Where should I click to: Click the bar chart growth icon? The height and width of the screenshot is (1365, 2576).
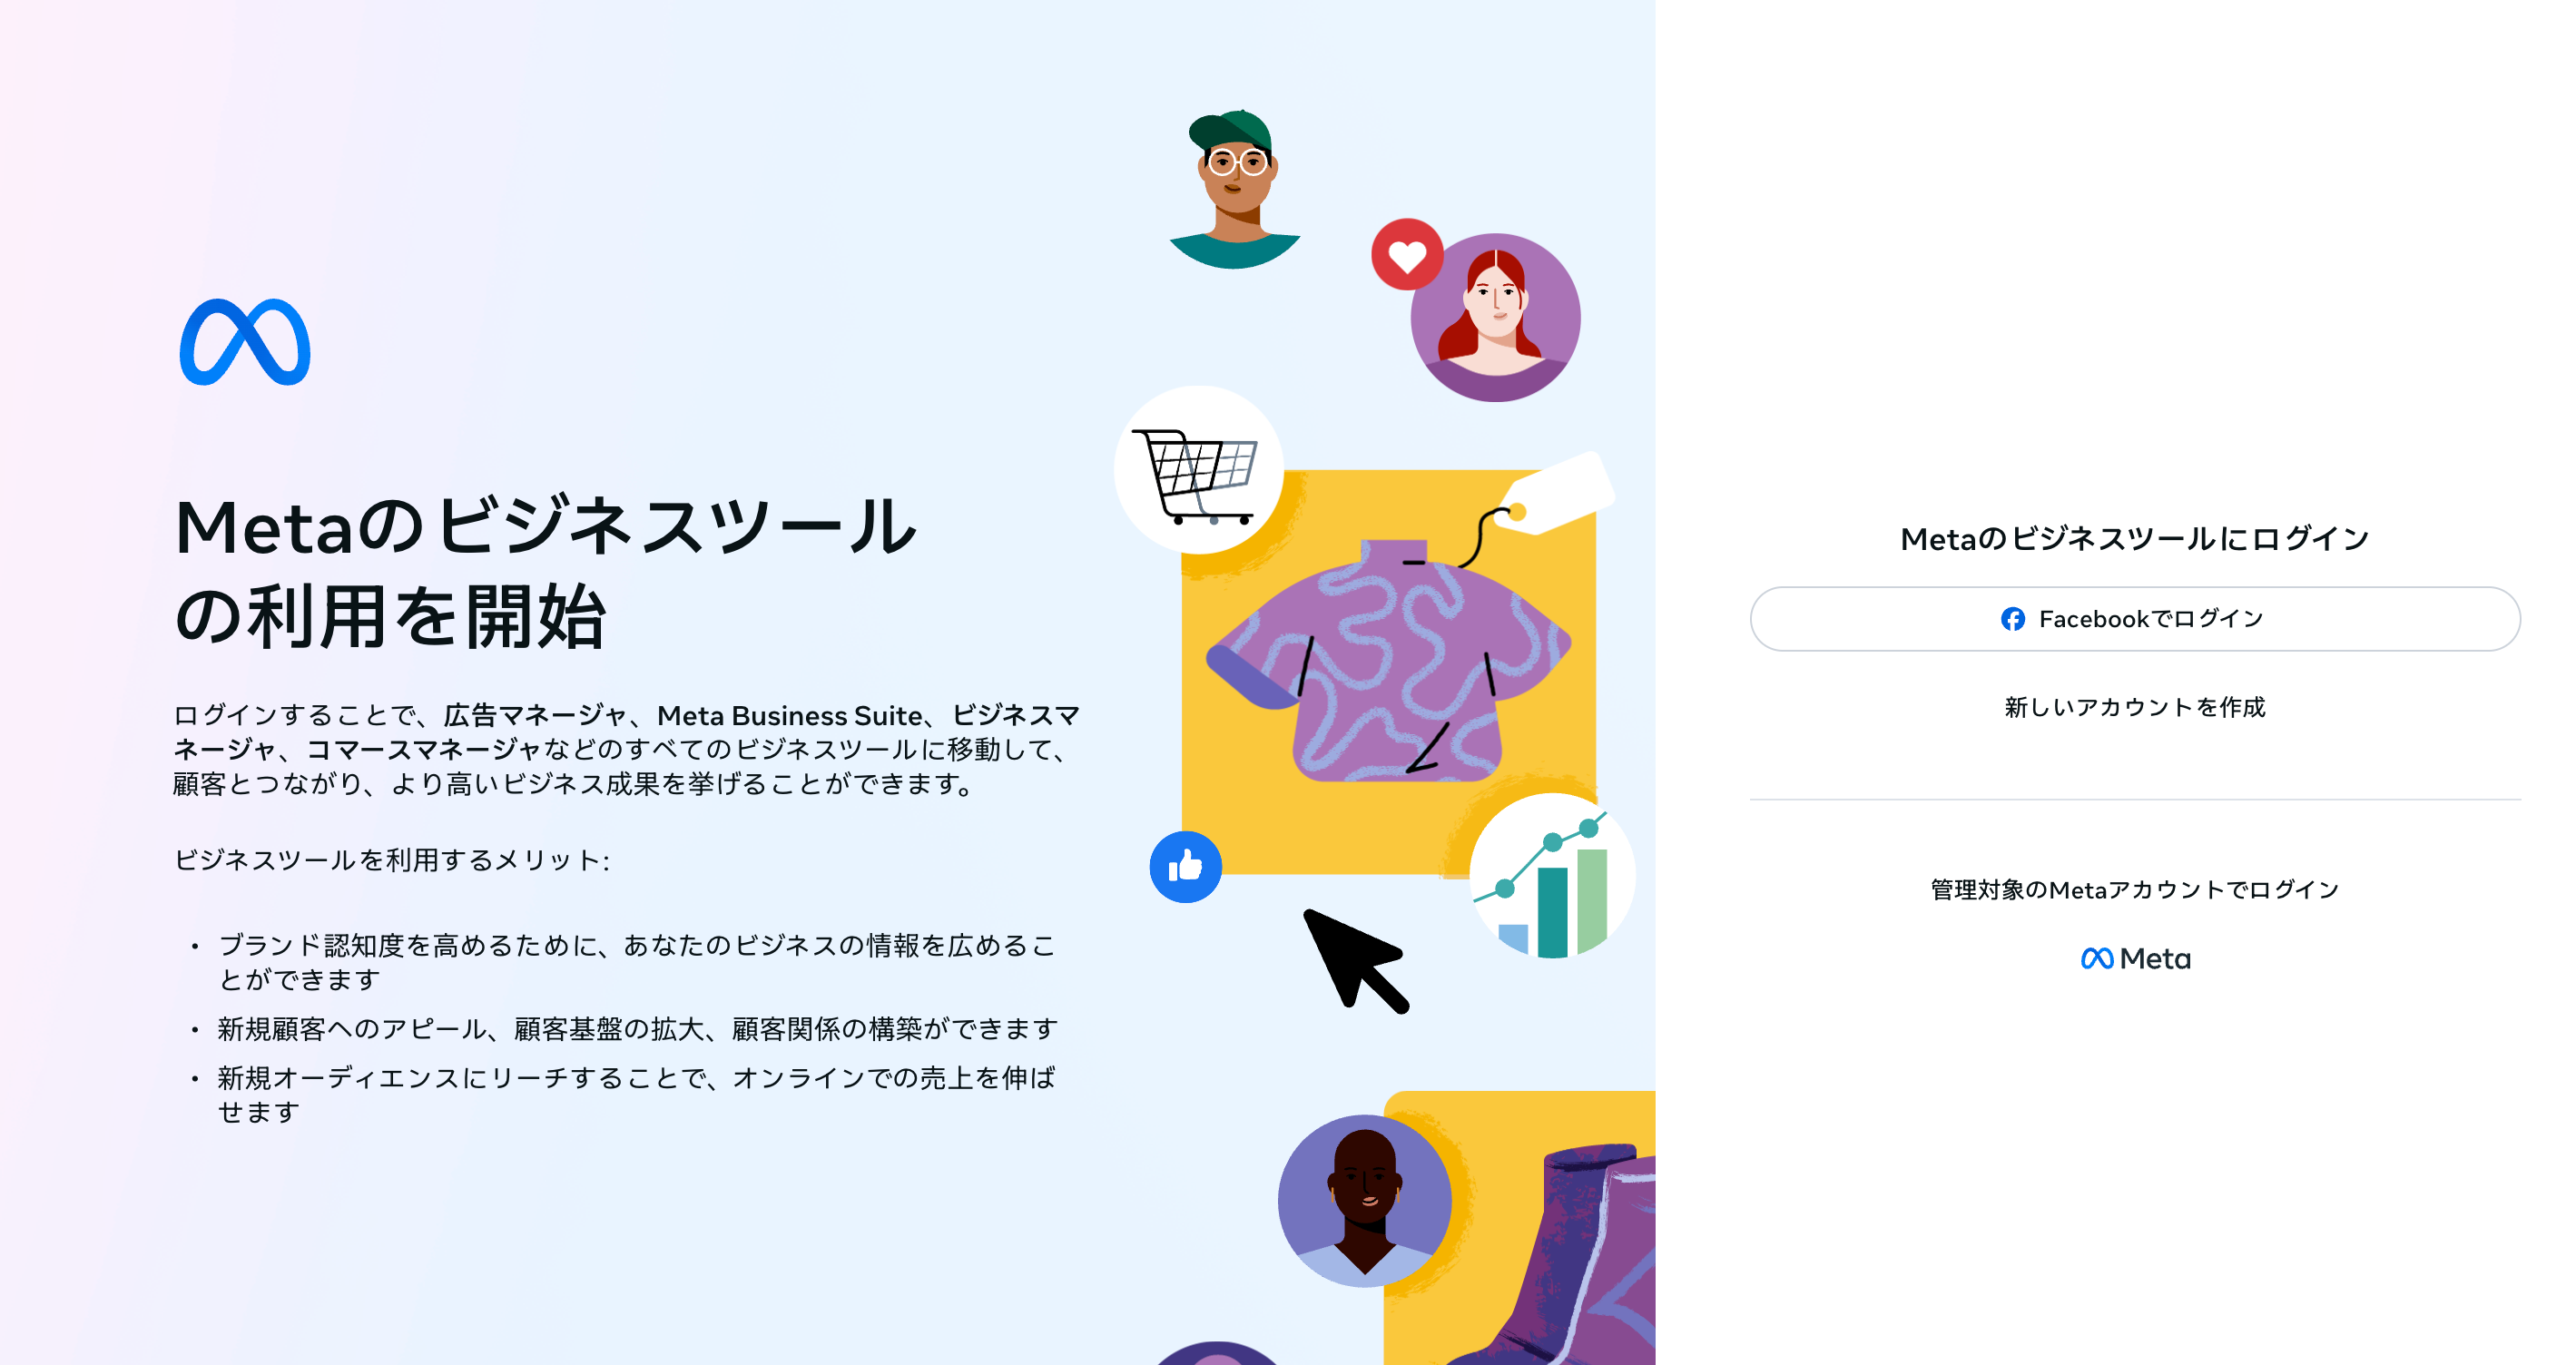[x=1552, y=876]
